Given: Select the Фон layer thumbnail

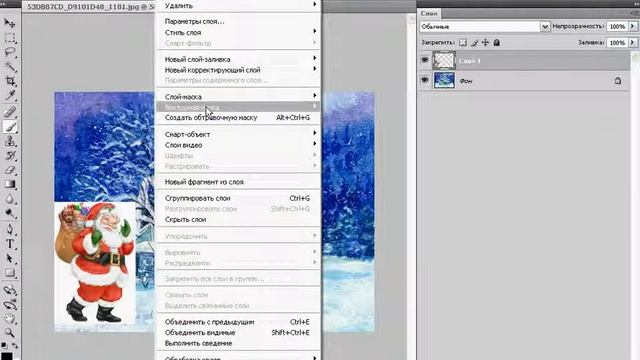Looking at the screenshot, I should tap(444, 80).
